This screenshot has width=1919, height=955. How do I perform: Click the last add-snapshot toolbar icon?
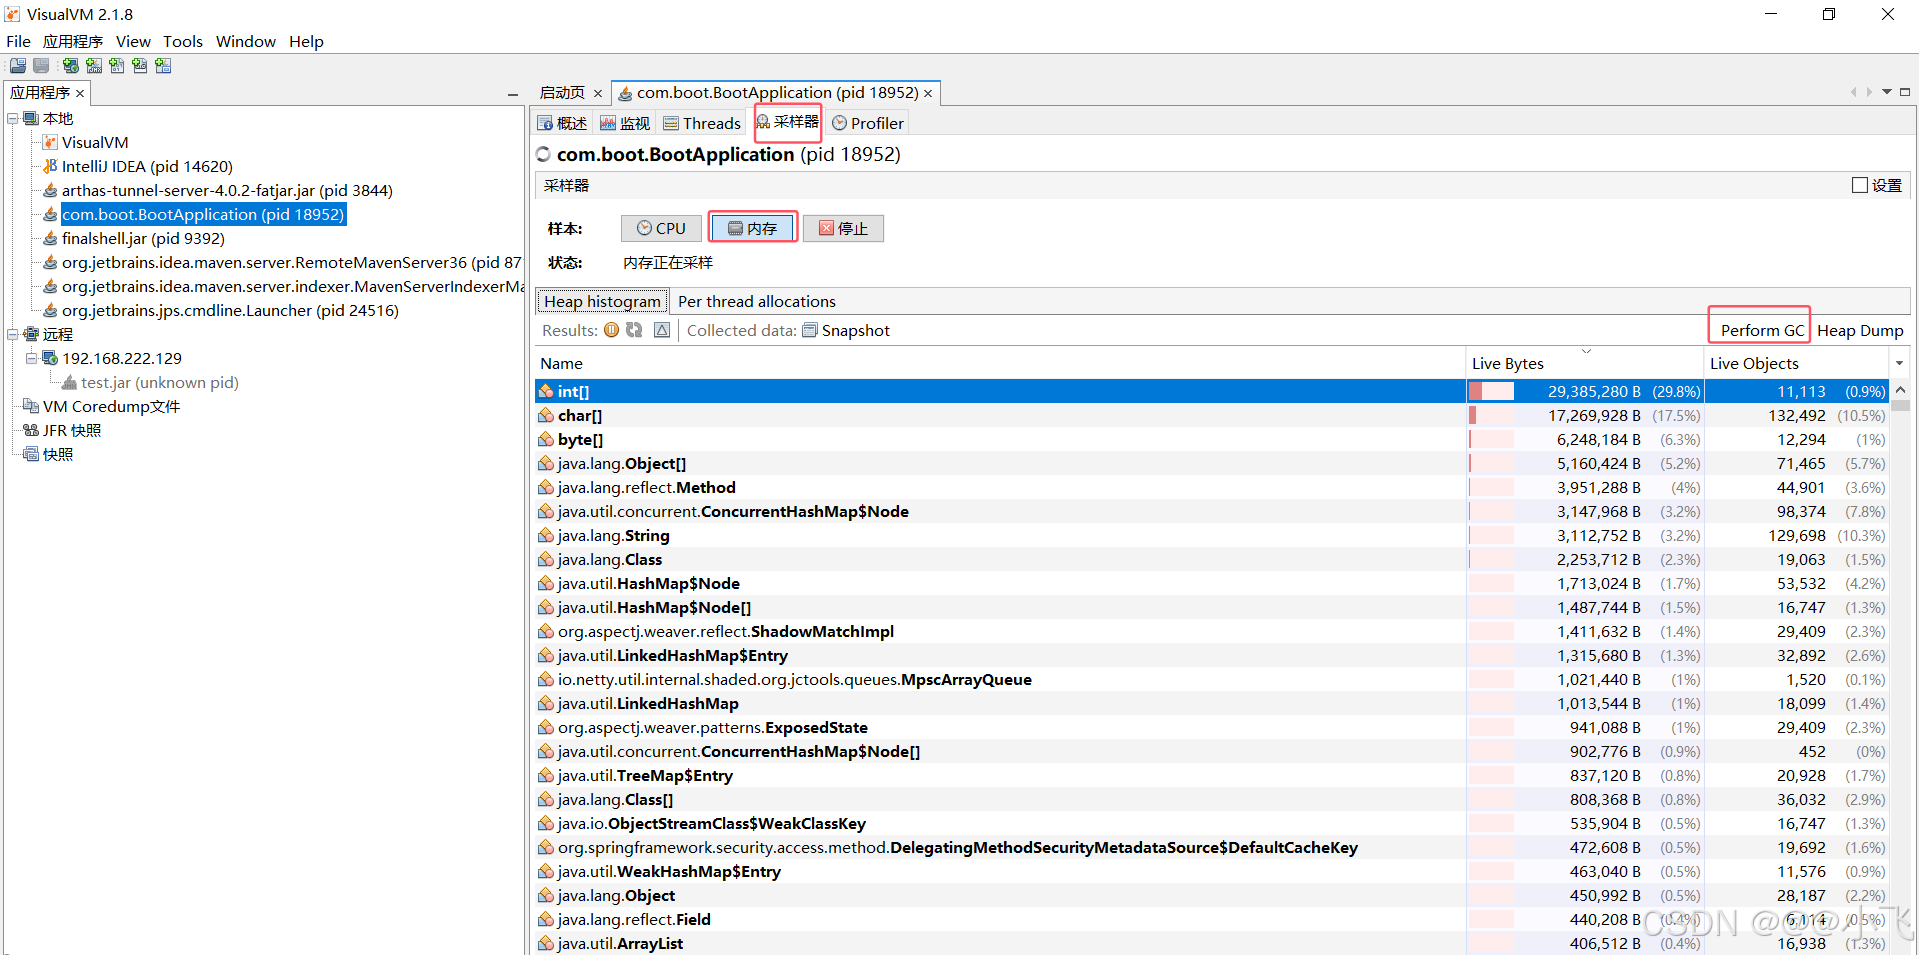163,66
